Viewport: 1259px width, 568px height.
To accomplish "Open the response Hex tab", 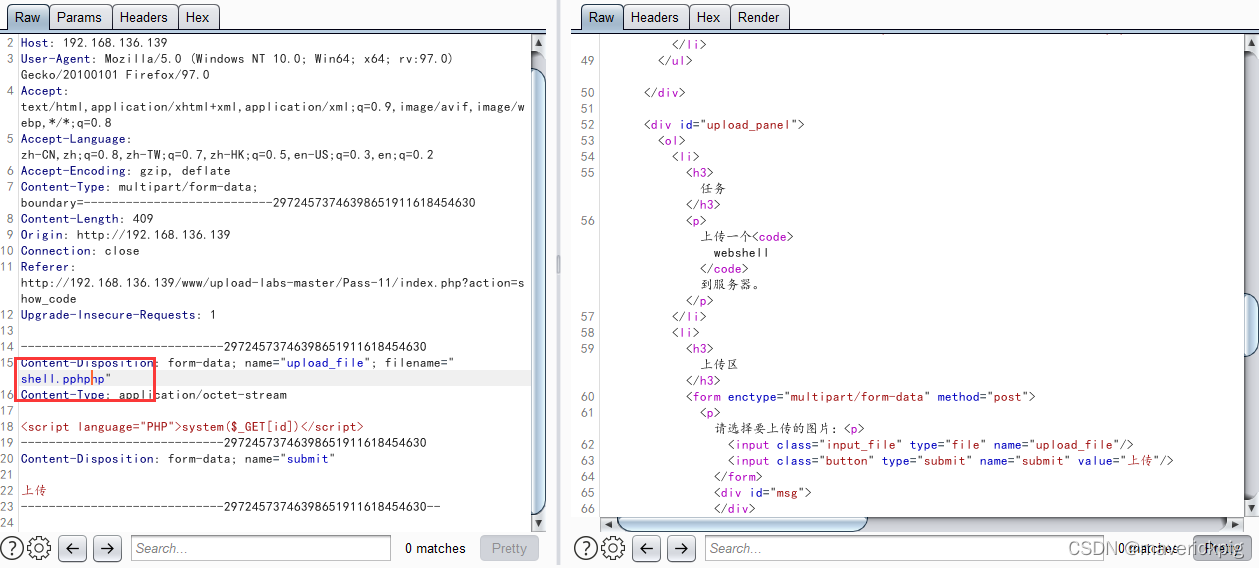I will click(709, 17).
